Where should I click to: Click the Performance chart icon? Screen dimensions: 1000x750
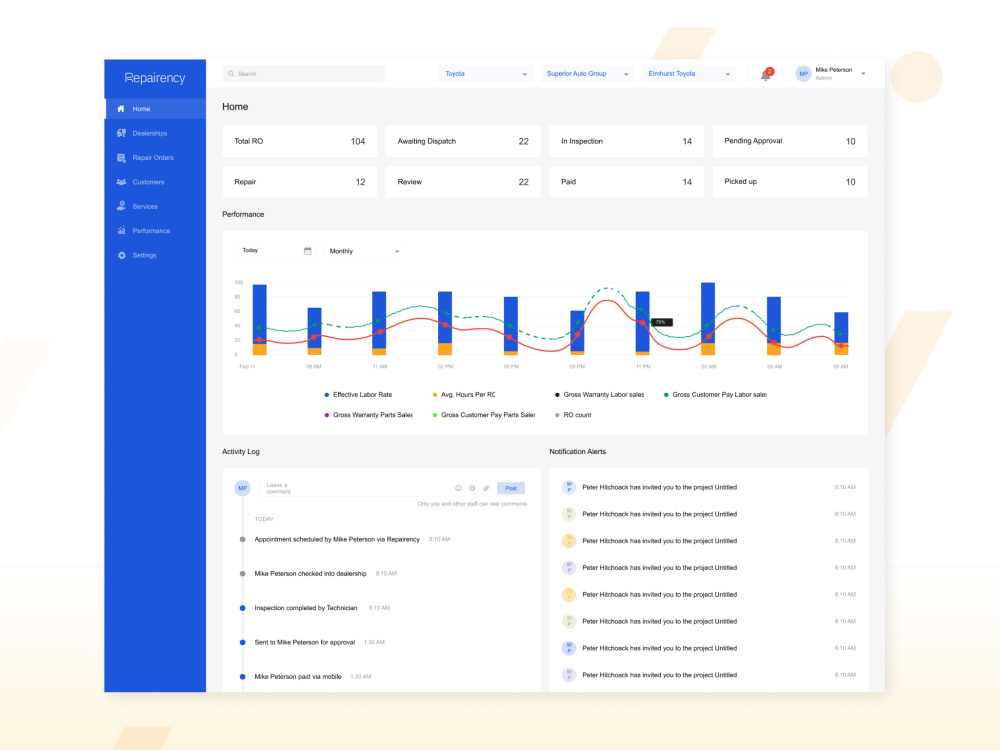[x=121, y=230]
